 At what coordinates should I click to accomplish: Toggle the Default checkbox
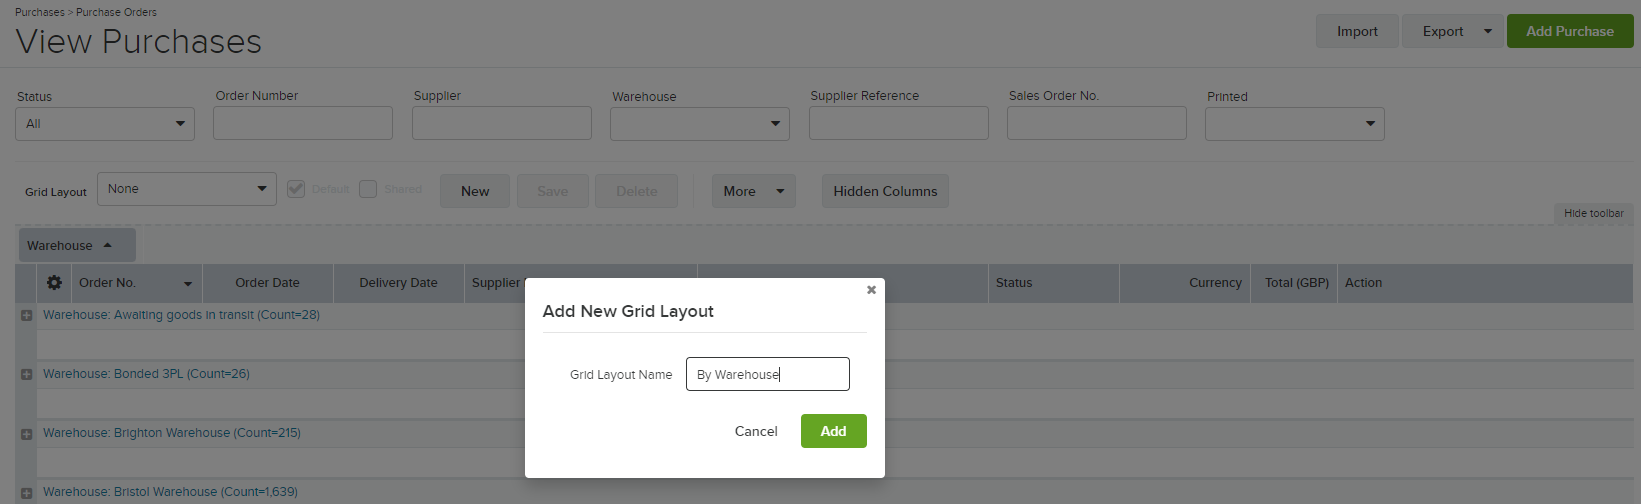click(296, 189)
